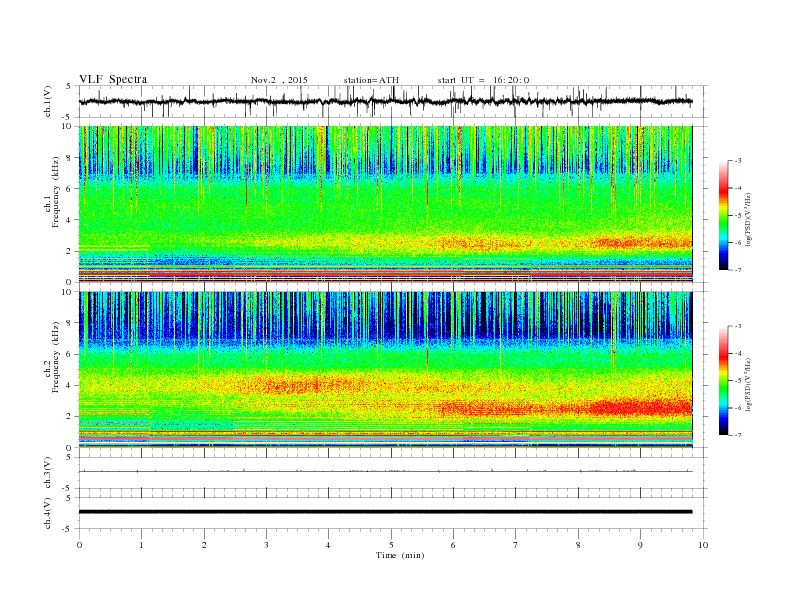The image size is (792, 612).
Task: Click the ch.1 black waveform trace
Action: [x=385, y=101]
